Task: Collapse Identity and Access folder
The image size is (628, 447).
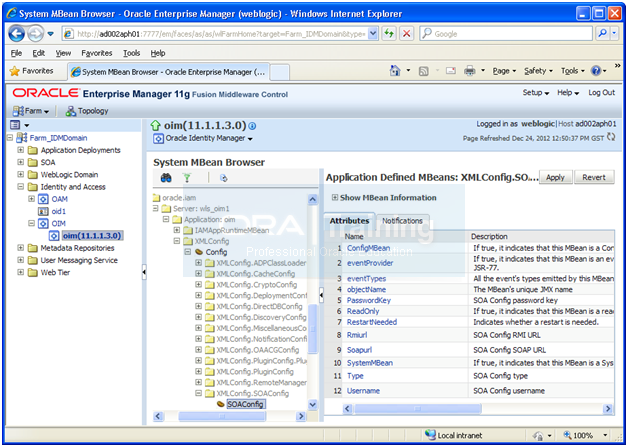Action: [x=20, y=187]
